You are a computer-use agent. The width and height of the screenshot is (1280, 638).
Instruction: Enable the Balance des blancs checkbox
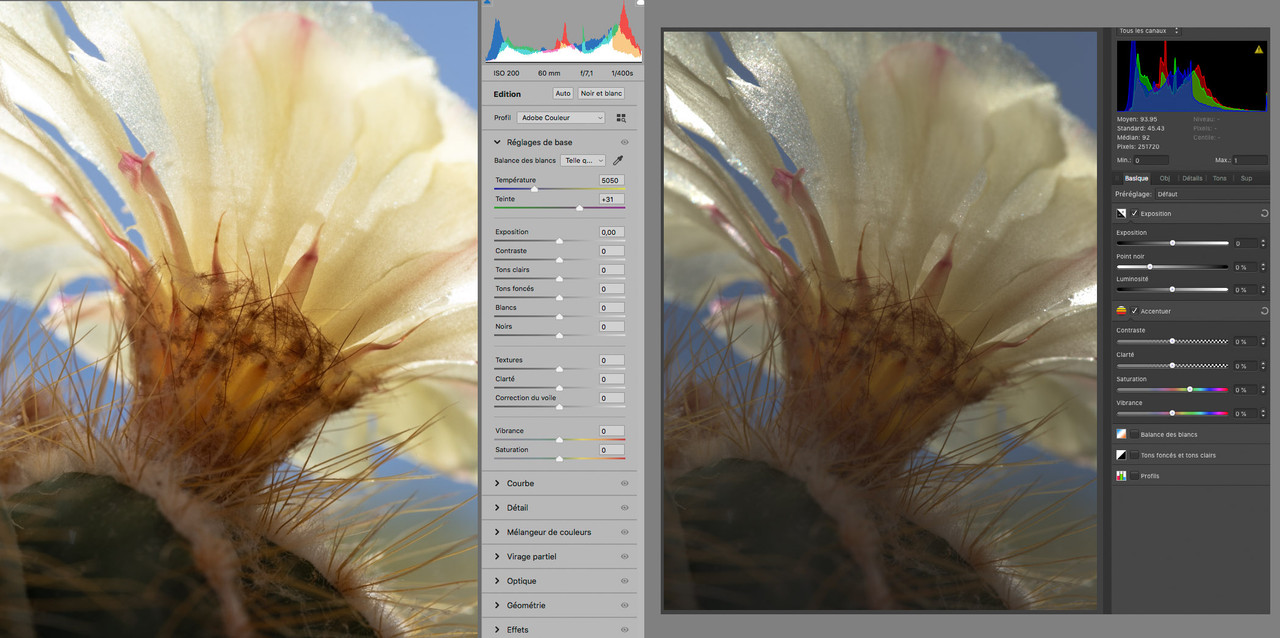pos(1134,434)
